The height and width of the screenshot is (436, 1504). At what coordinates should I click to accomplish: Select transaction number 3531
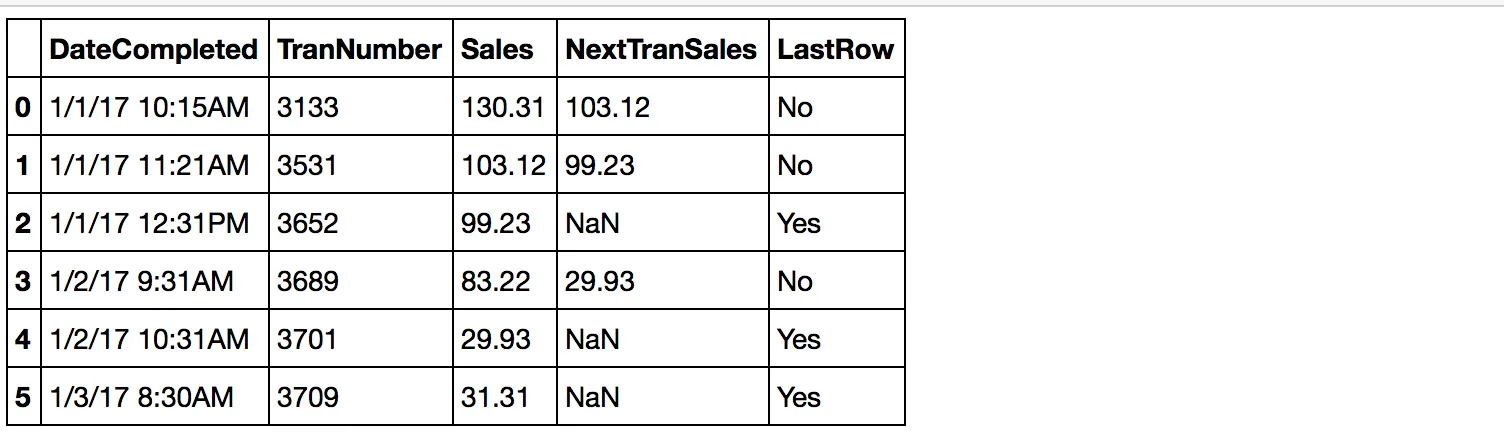tap(307, 165)
